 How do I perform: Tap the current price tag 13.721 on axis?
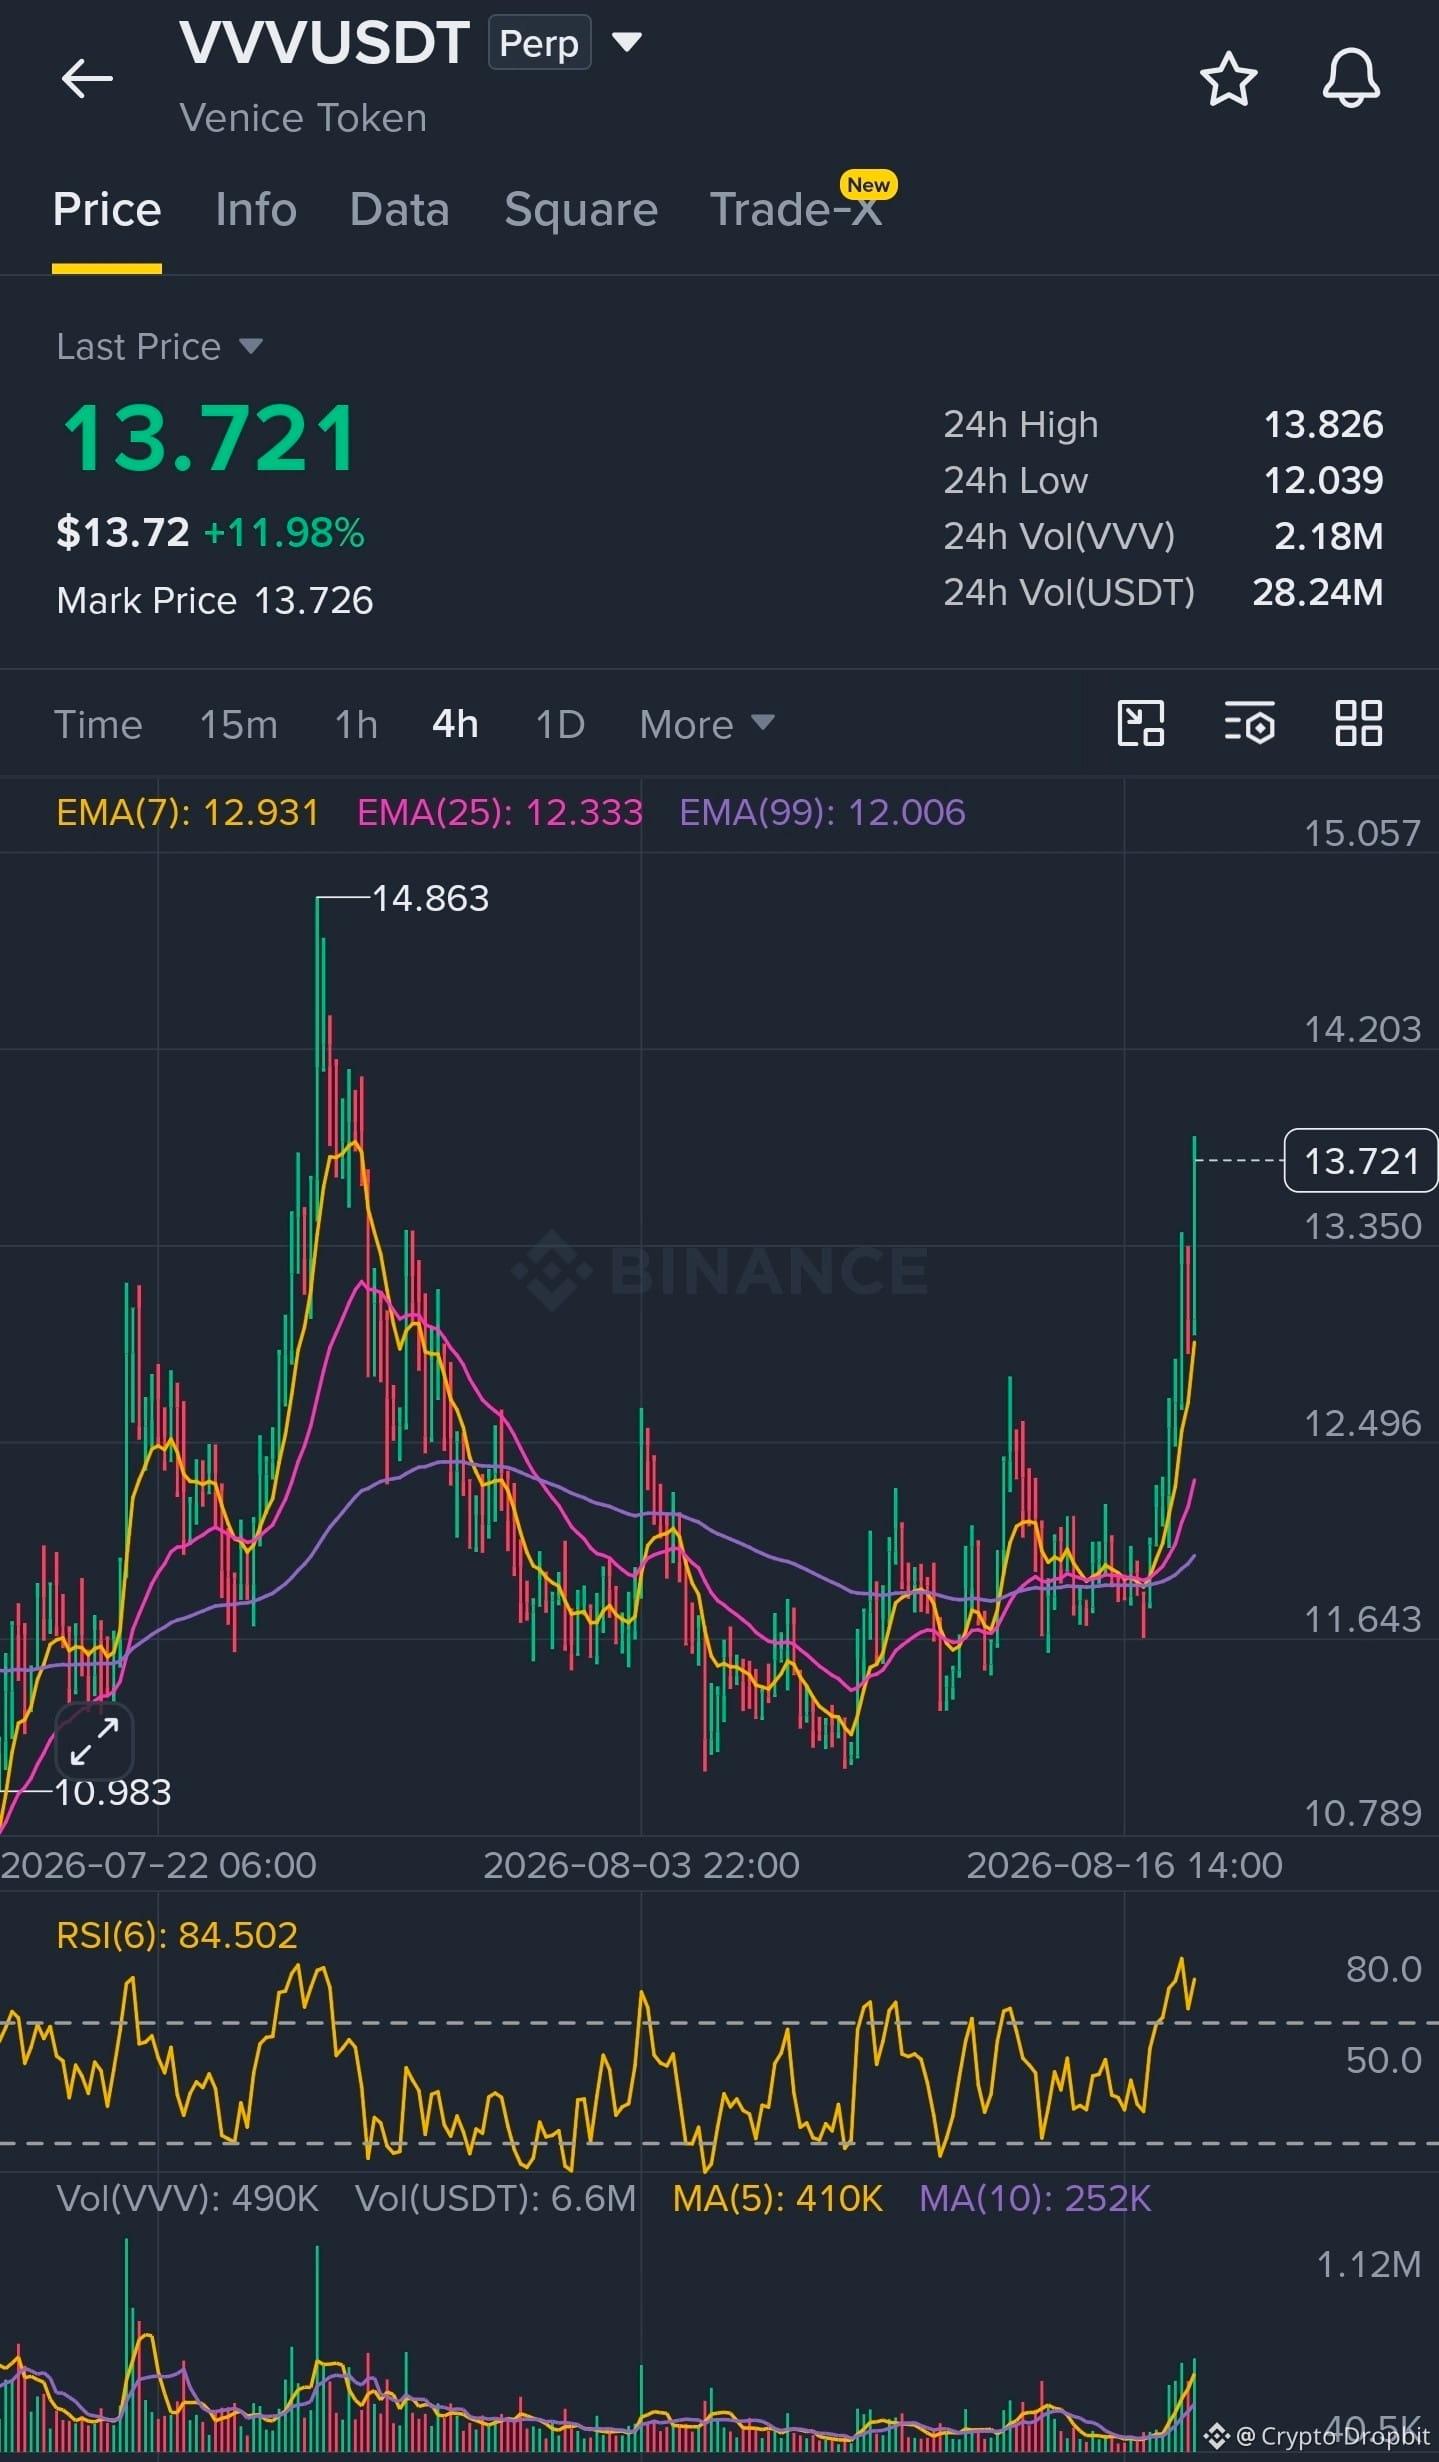click(1360, 1161)
